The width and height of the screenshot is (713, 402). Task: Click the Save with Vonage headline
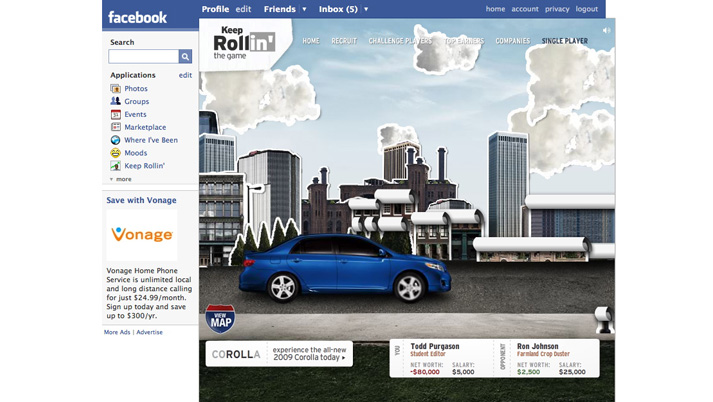(x=141, y=200)
